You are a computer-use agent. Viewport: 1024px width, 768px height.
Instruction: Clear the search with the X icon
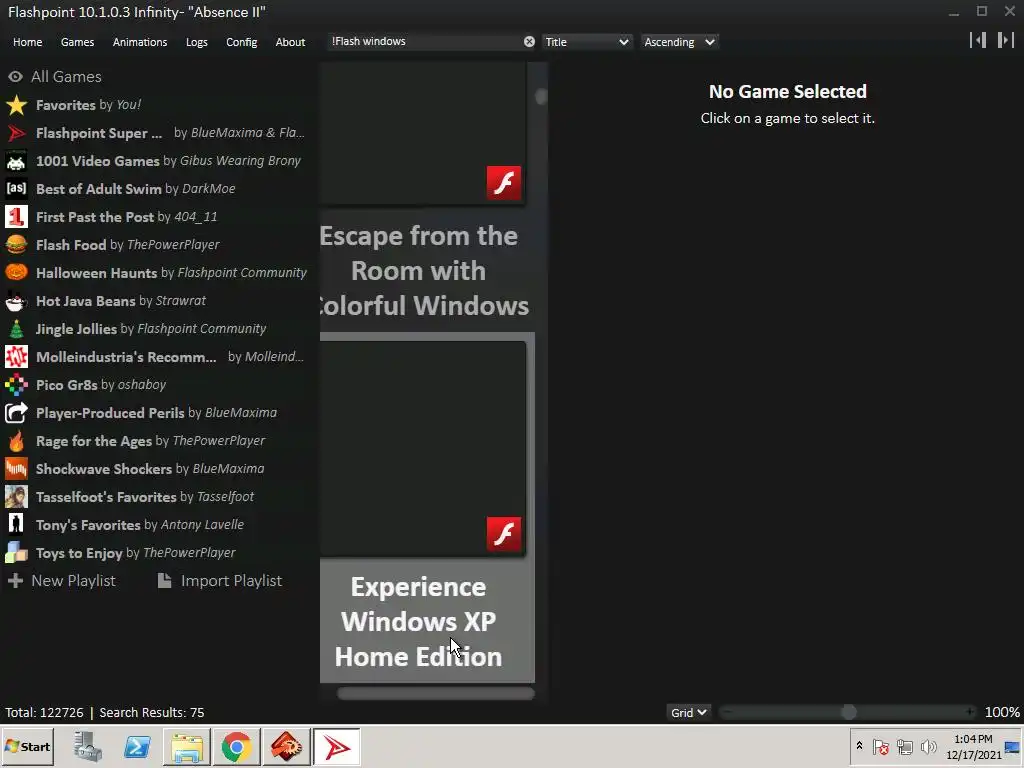[529, 42]
